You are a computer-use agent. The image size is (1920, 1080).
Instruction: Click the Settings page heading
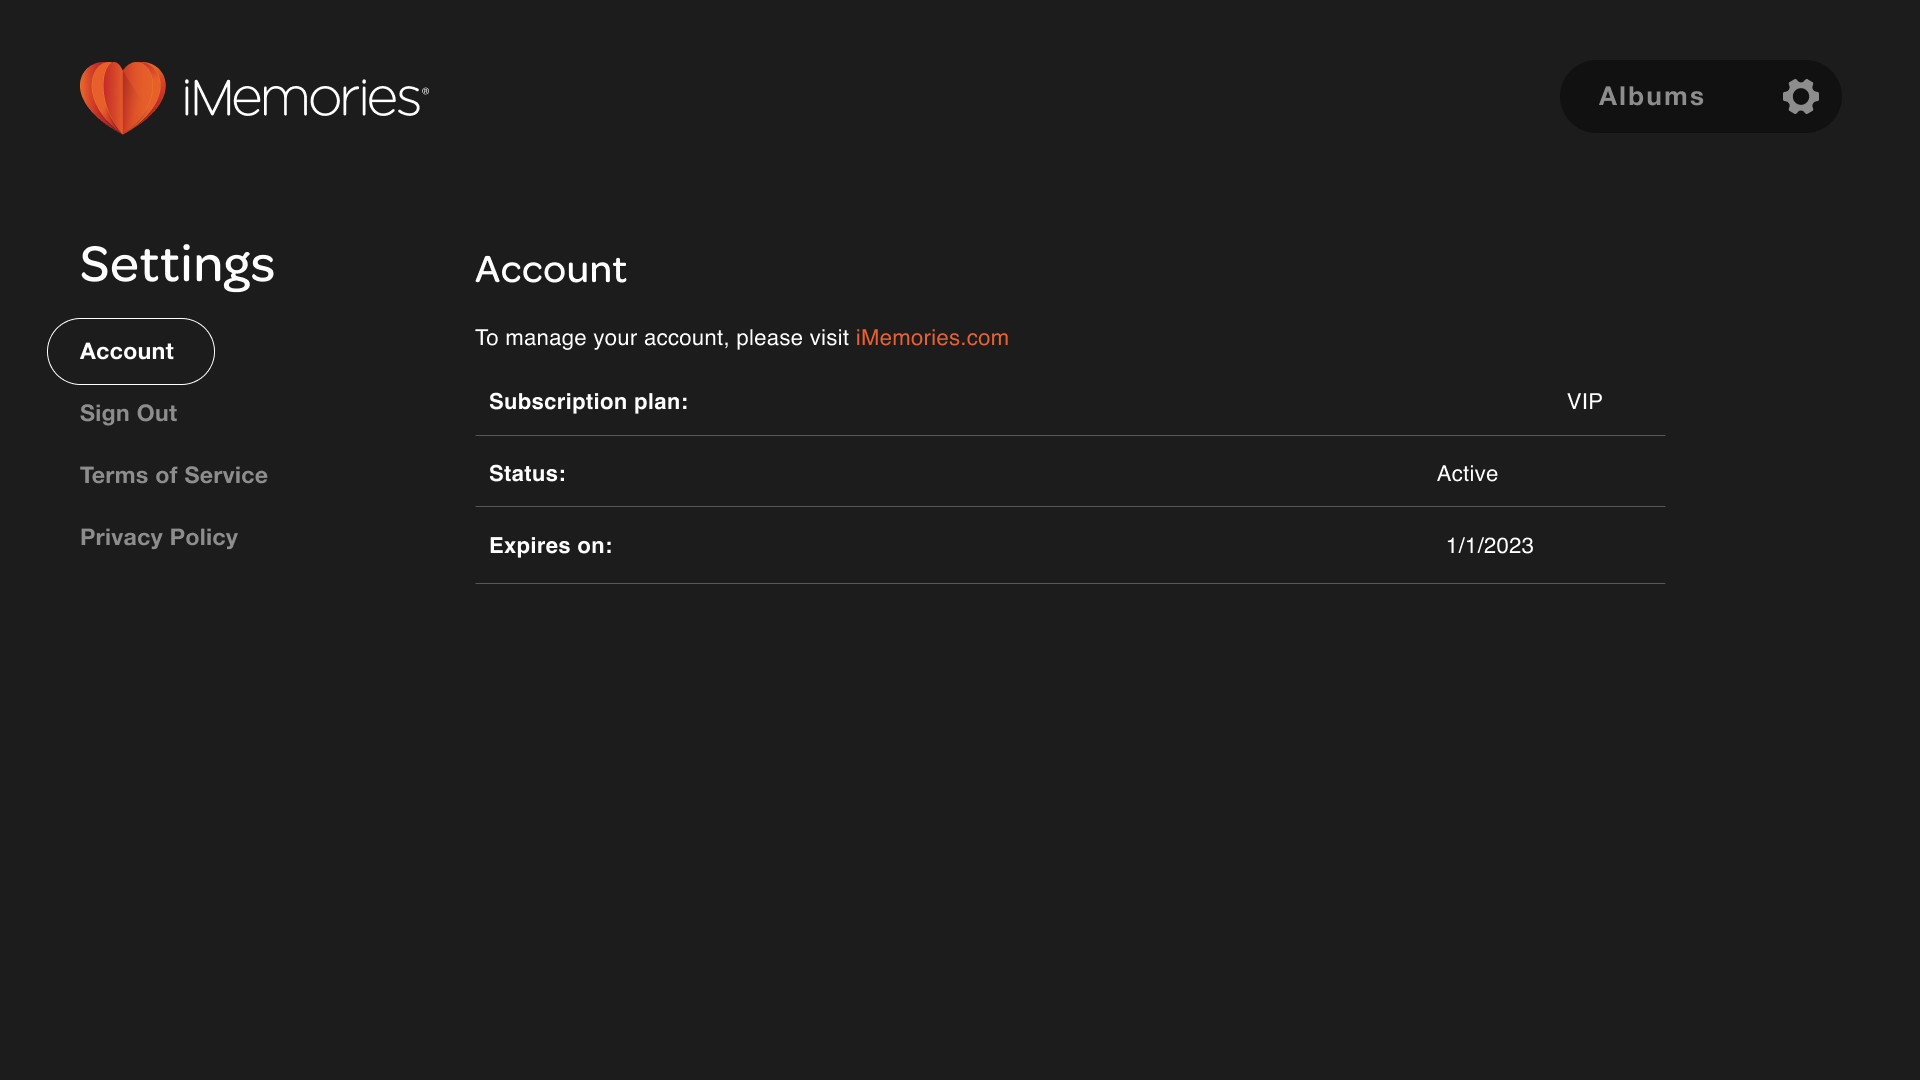(177, 264)
